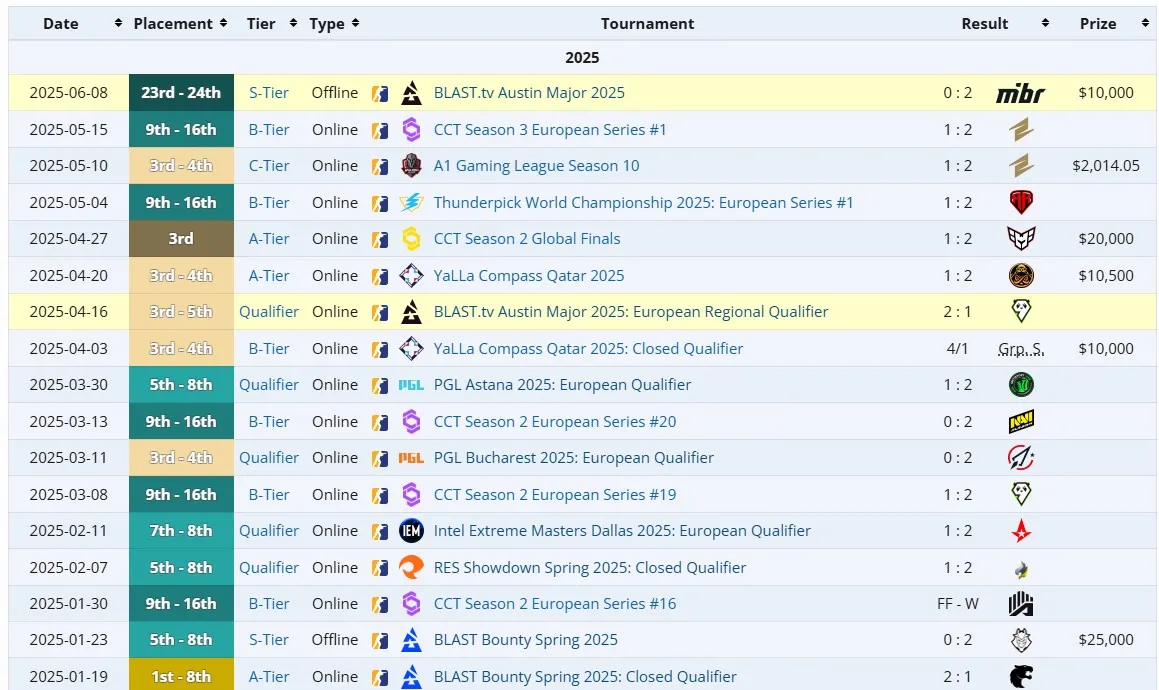Click Thunderpick lightning tournament icon
This screenshot has width=1159, height=690.
[411, 202]
